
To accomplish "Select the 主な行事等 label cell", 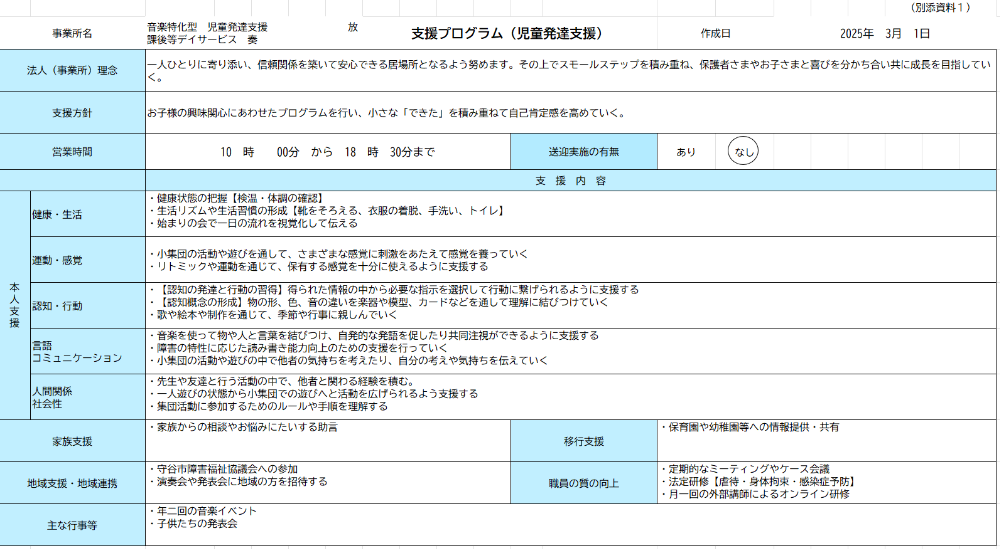I will [72, 525].
